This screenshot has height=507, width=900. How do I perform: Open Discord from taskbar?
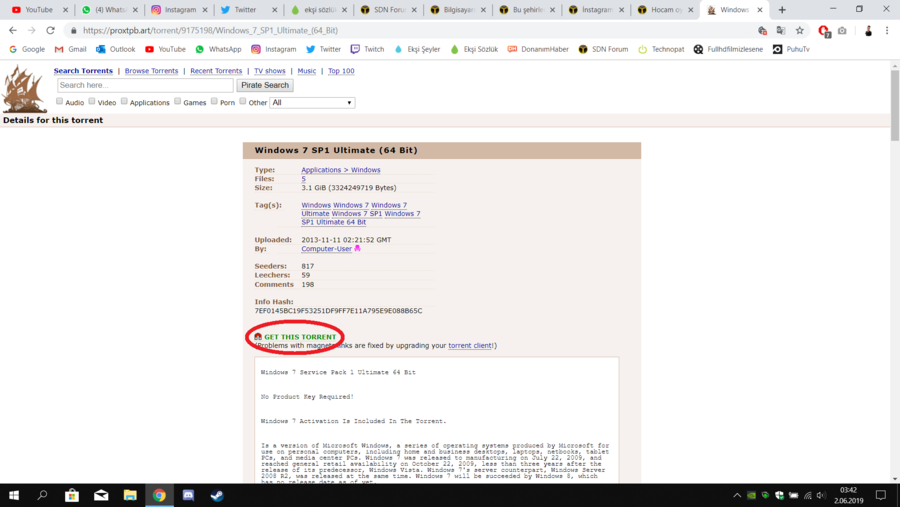tap(188, 496)
